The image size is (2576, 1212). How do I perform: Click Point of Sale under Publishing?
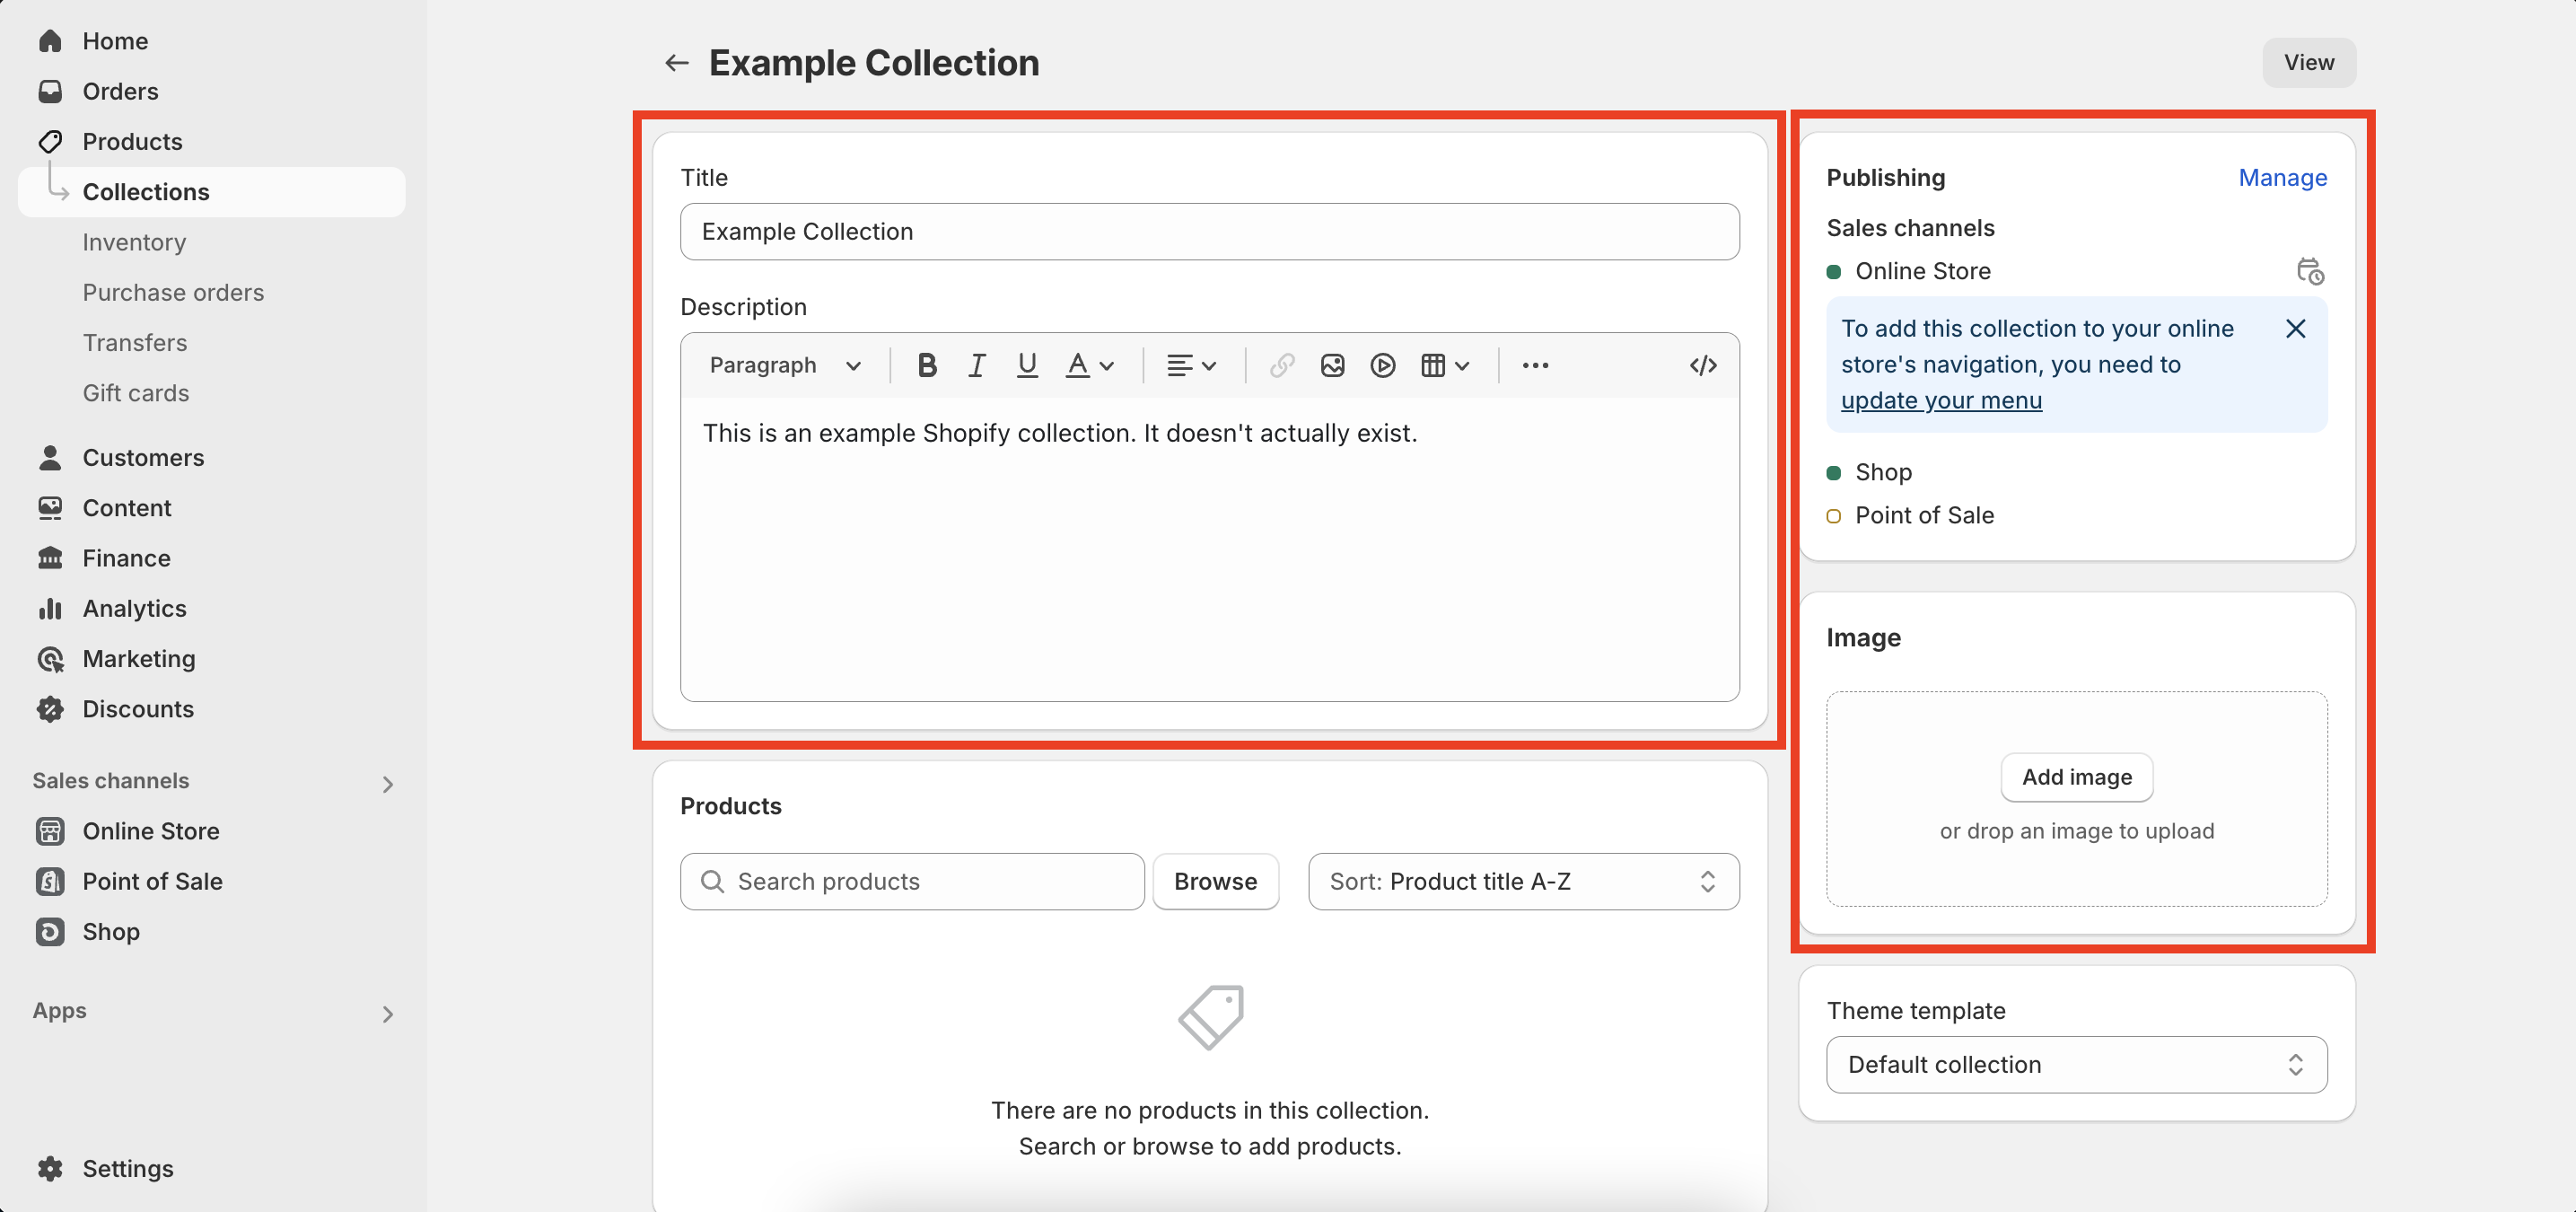click(x=1924, y=514)
